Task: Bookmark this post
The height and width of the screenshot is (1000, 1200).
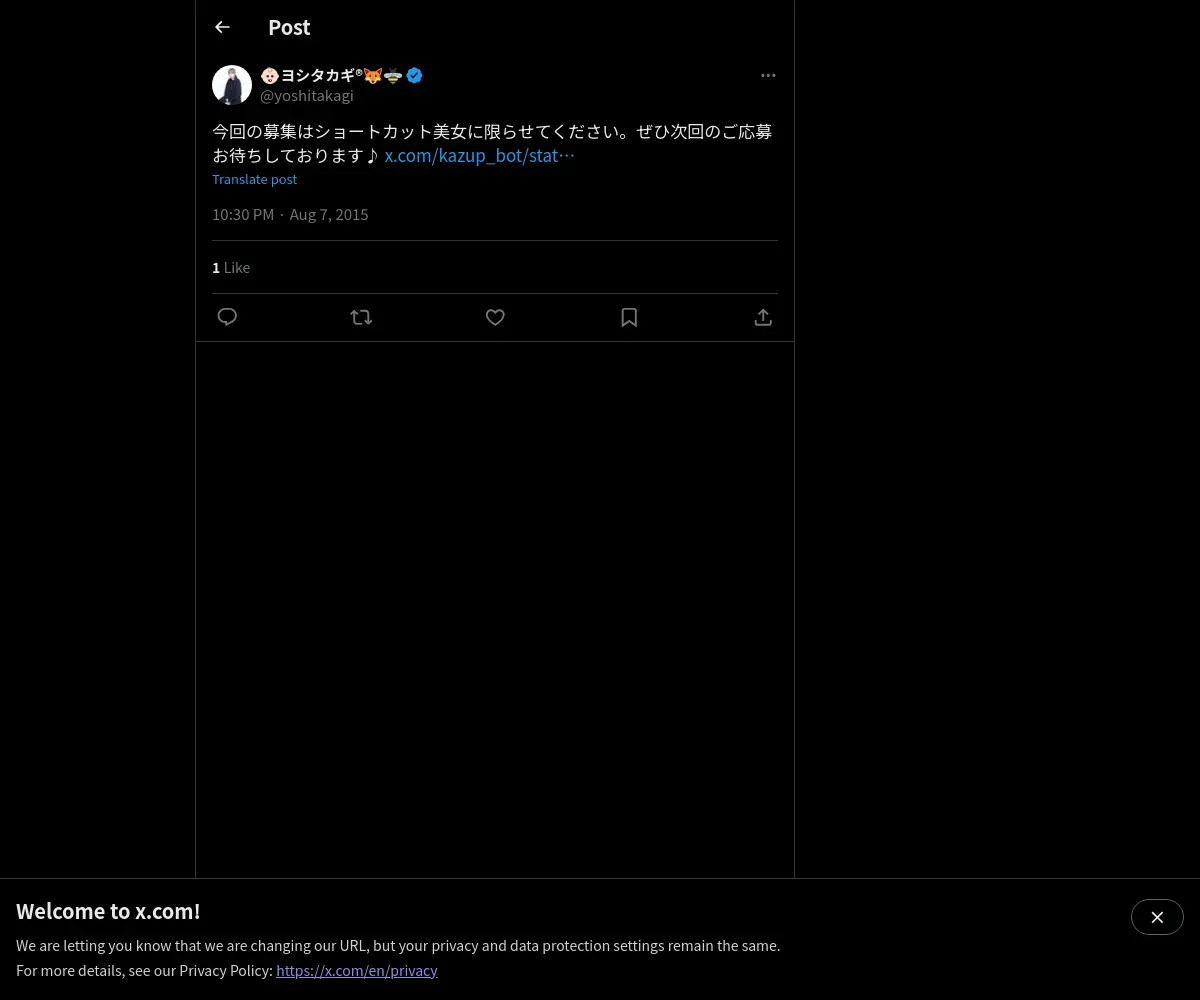Action: click(629, 317)
